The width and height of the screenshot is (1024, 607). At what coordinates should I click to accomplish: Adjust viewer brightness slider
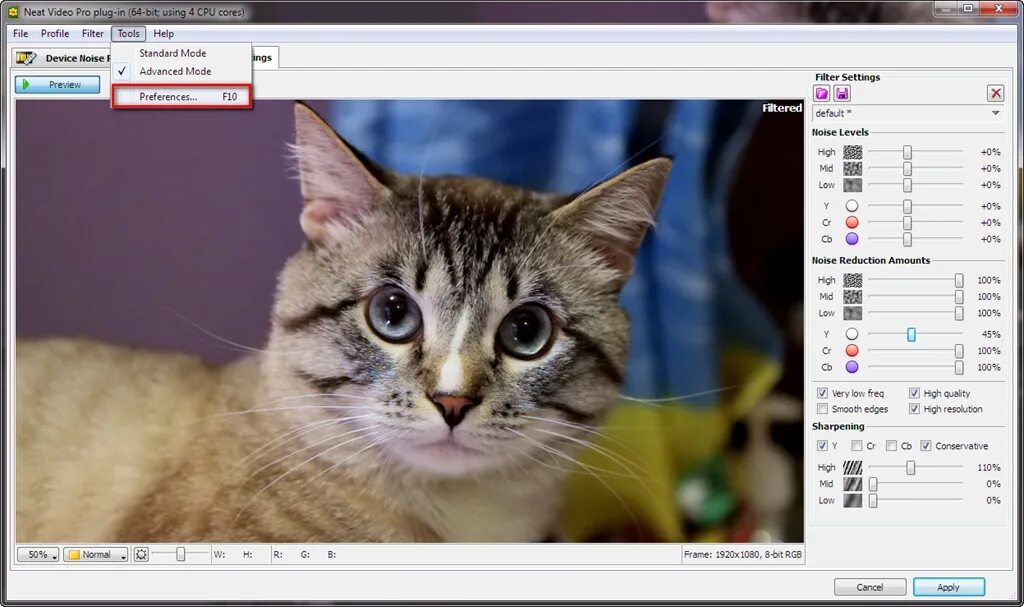tap(180, 555)
